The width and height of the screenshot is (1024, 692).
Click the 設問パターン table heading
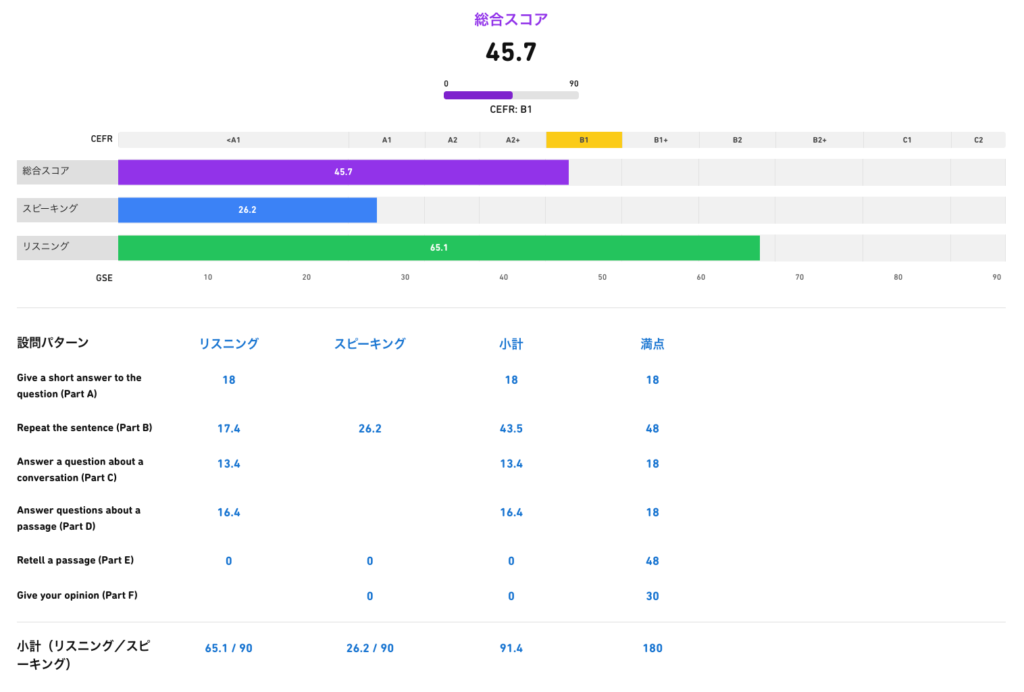click(x=52, y=343)
